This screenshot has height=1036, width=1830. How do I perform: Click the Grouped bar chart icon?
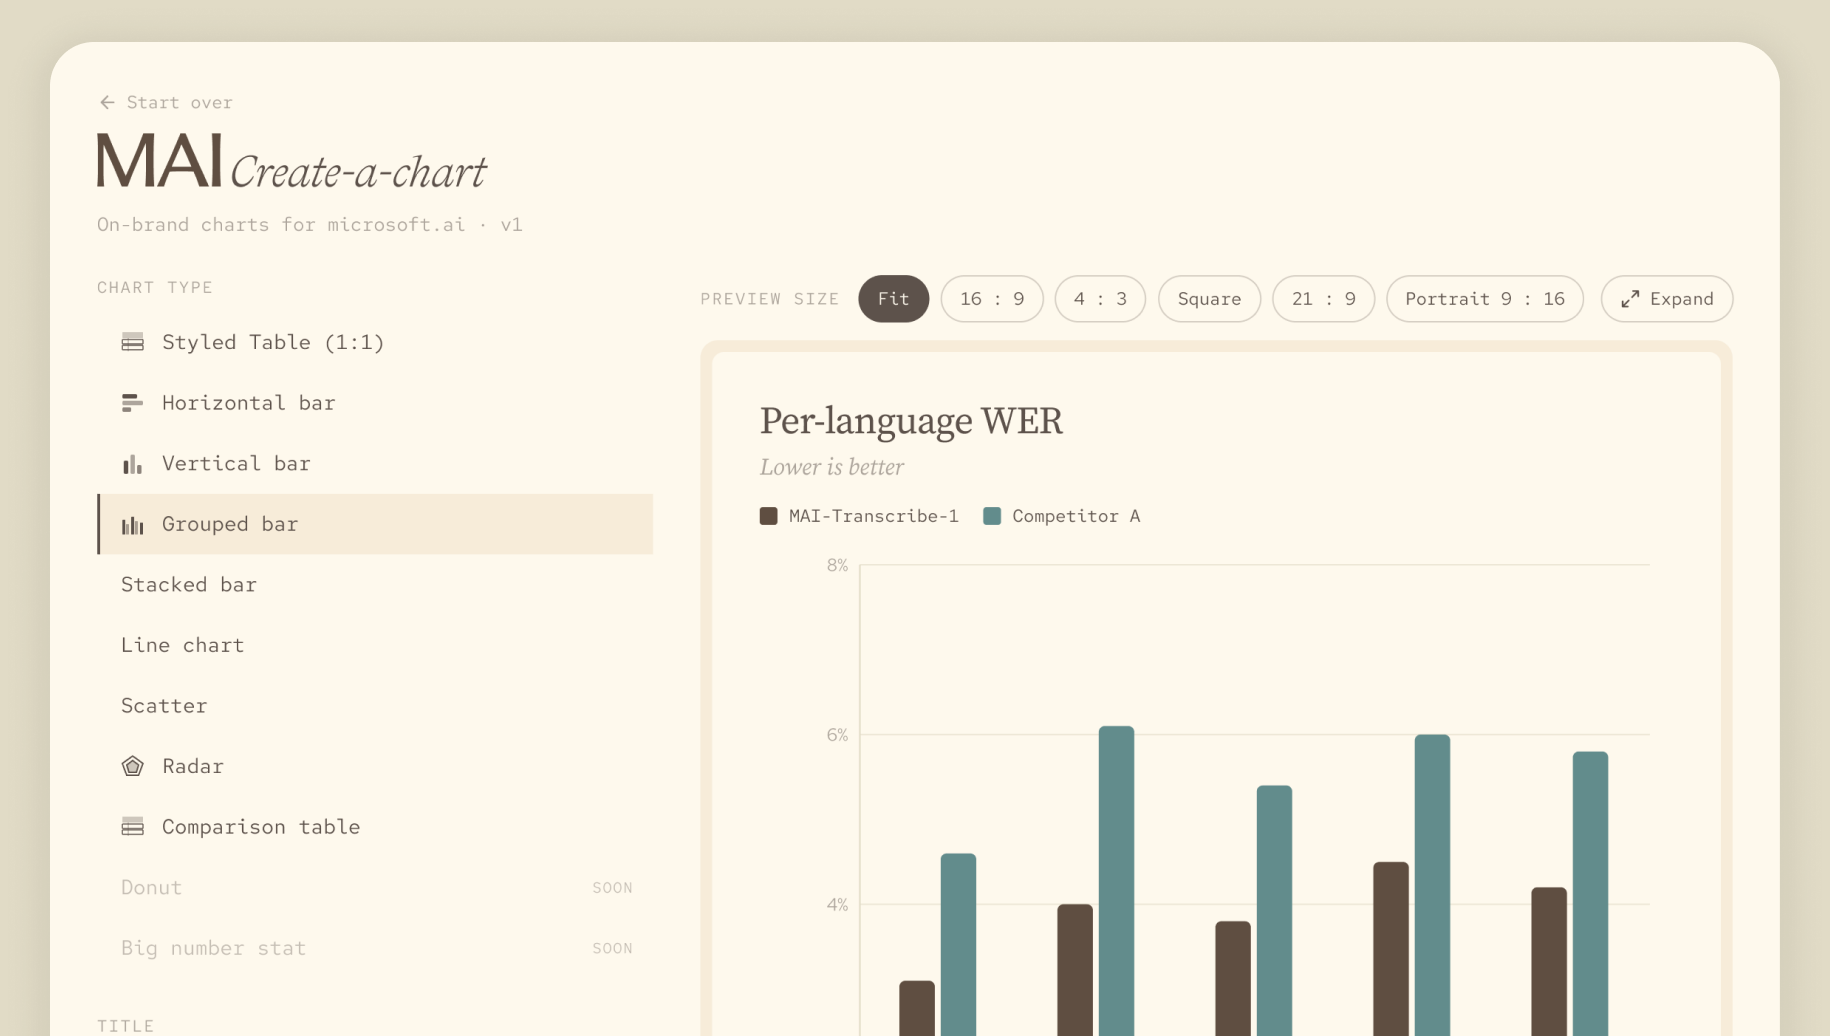click(132, 525)
